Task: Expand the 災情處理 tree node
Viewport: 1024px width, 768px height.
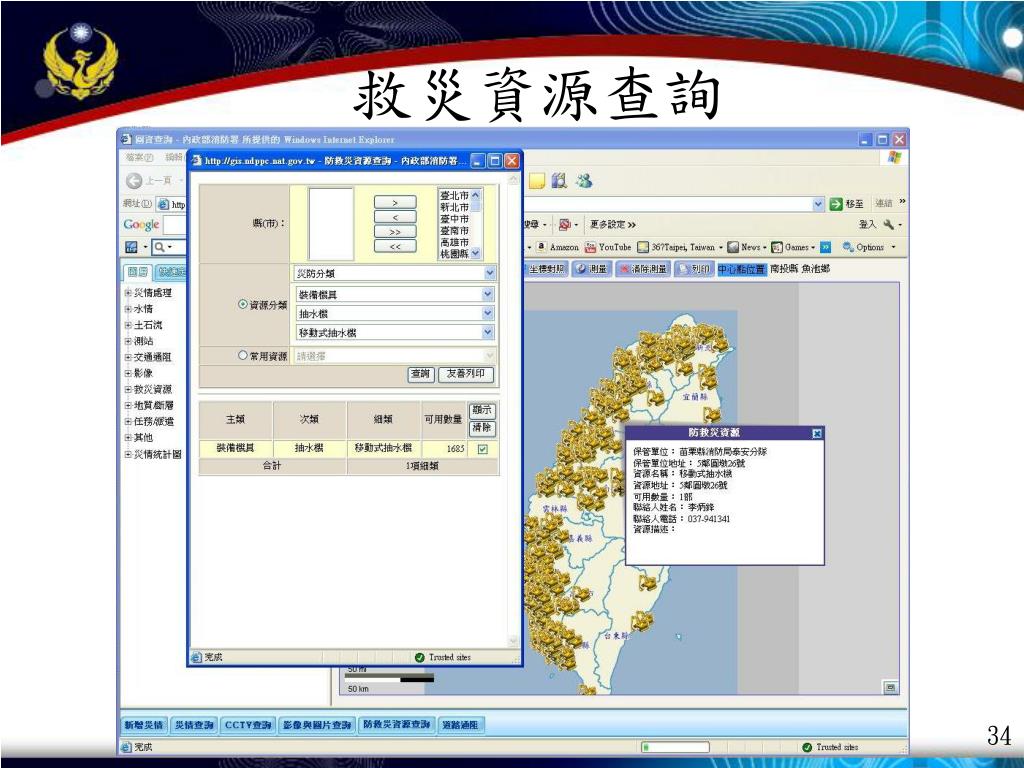Action: (128, 293)
